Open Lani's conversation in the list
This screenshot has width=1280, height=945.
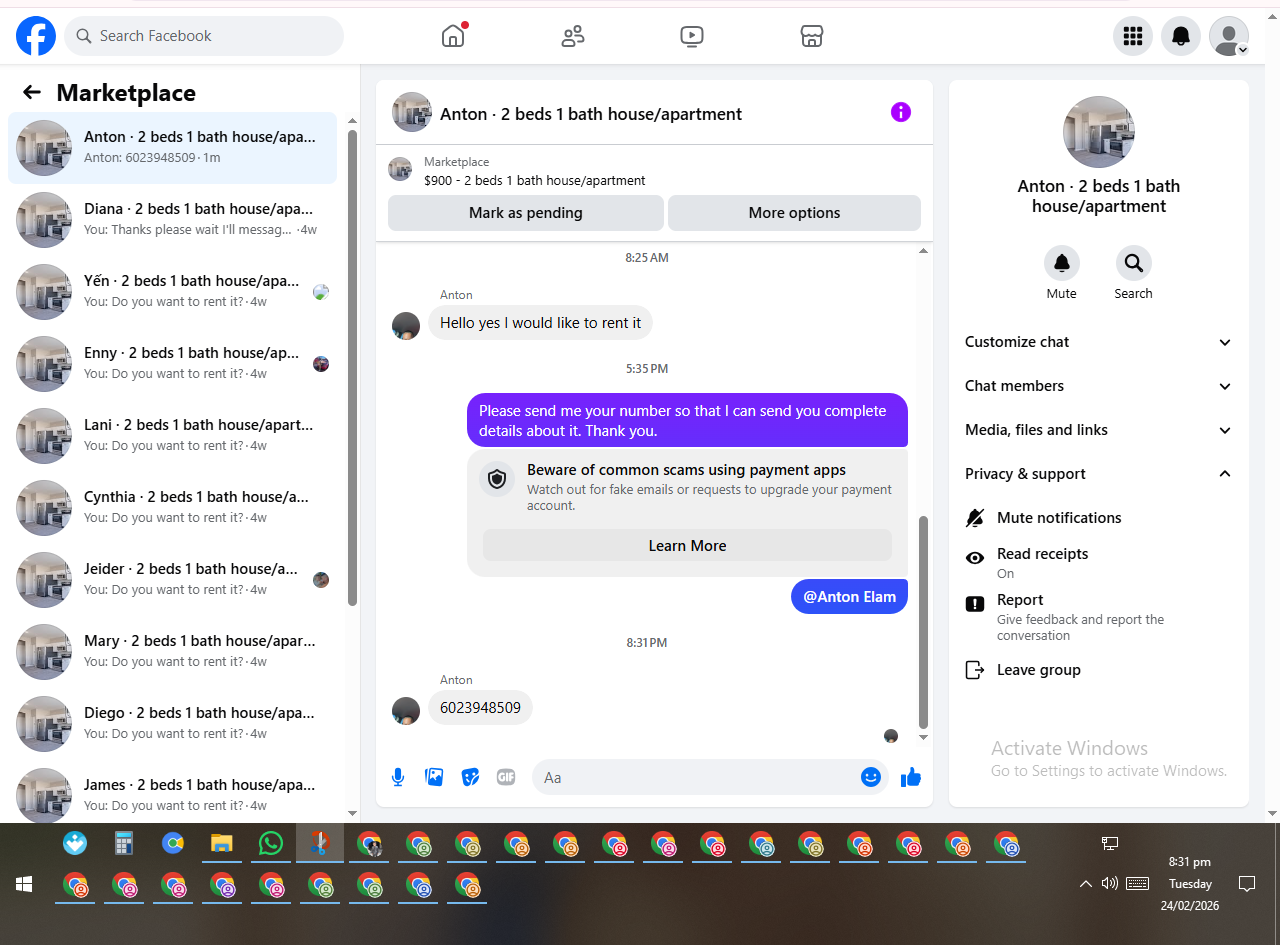pyautogui.click(x=172, y=436)
